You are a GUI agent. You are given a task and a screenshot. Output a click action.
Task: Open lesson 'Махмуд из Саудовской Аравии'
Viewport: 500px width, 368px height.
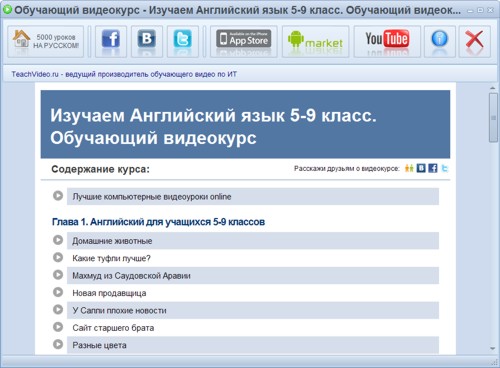point(253,276)
